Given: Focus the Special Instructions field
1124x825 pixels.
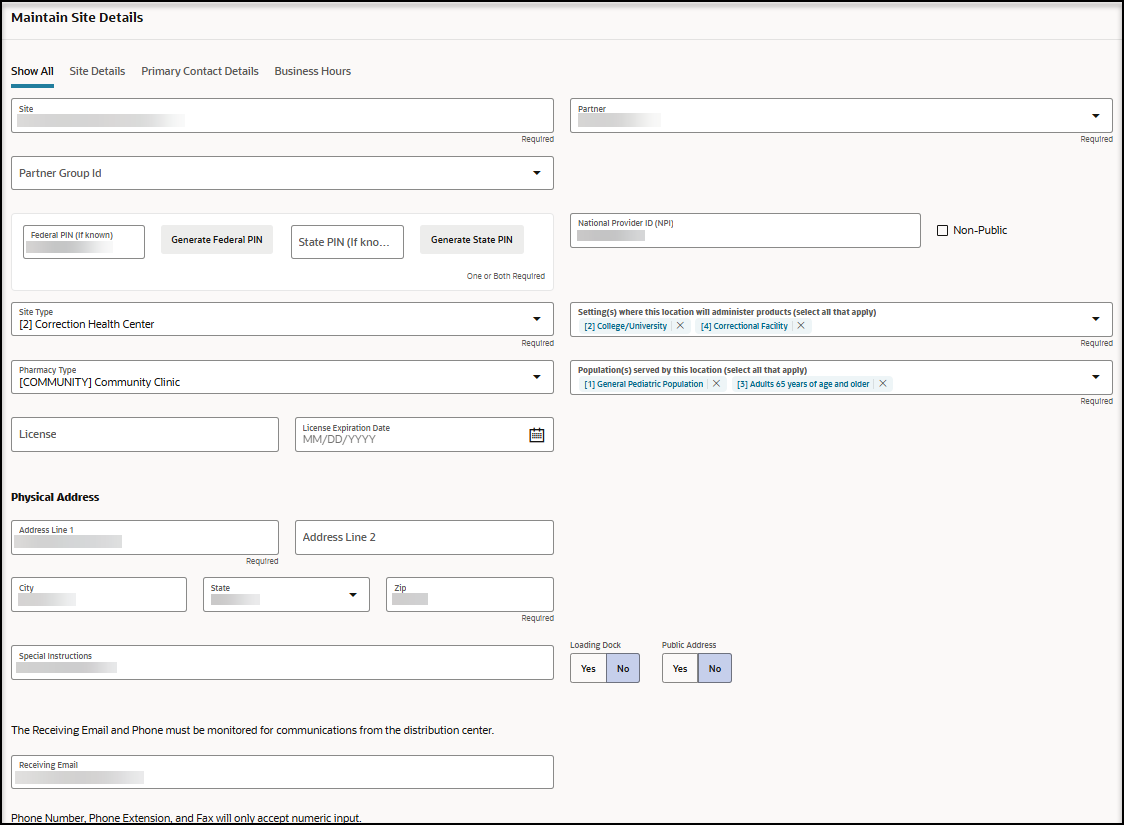Looking at the screenshot, I should (282, 662).
